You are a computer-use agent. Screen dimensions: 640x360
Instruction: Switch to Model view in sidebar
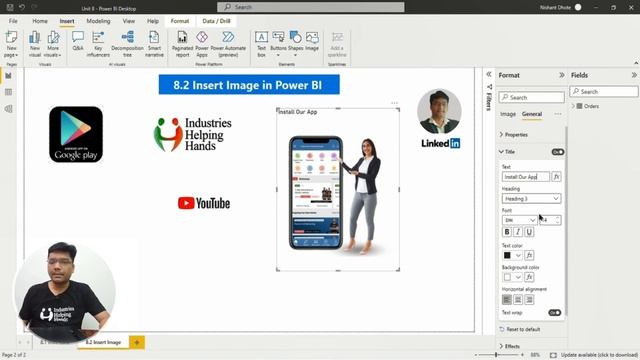coord(8,109)
